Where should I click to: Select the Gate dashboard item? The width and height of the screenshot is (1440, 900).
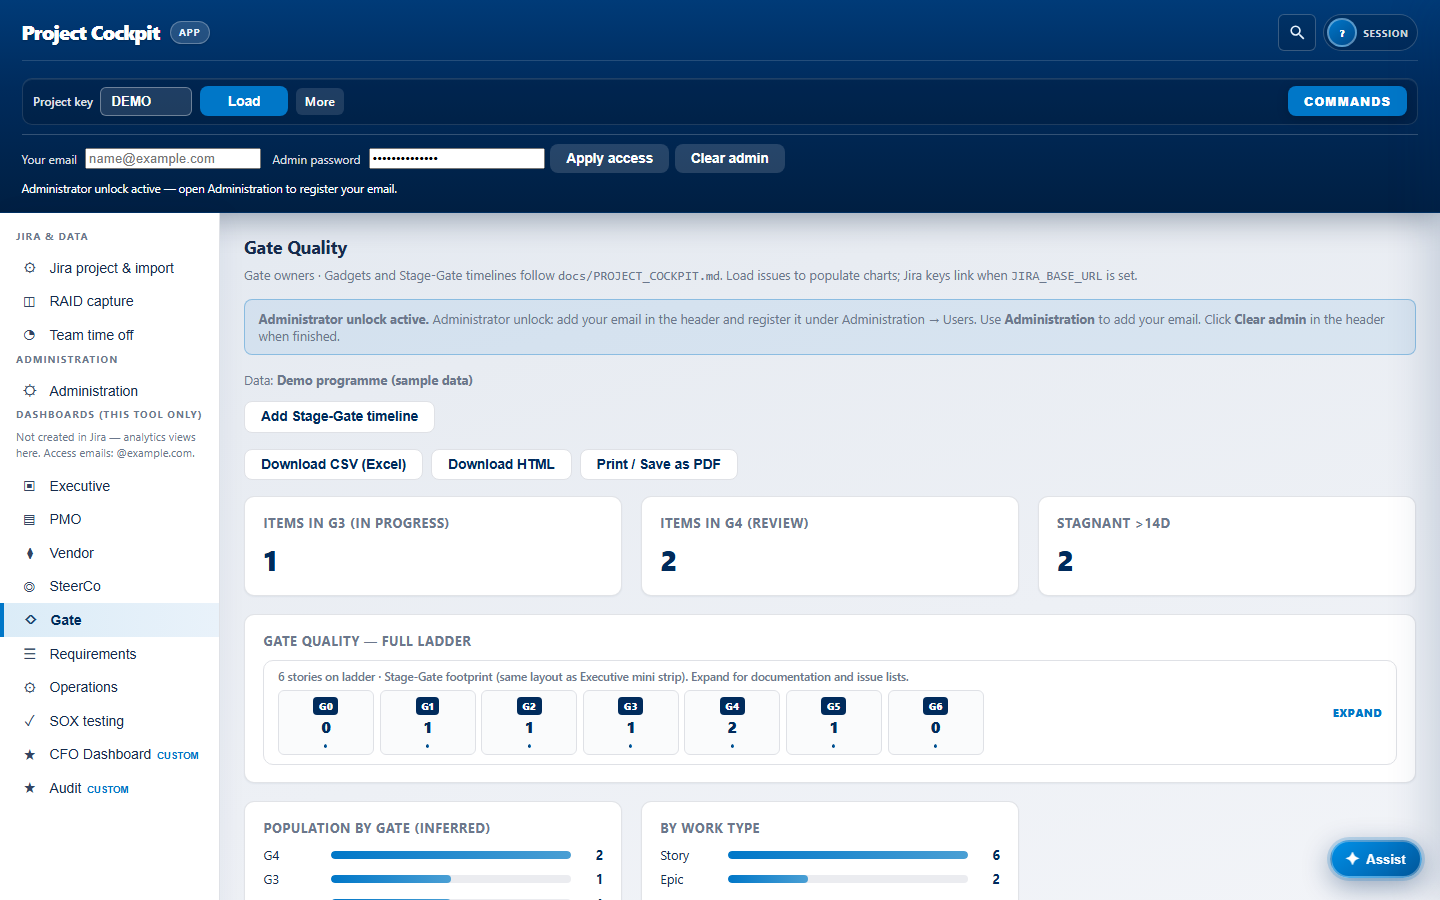110,620
